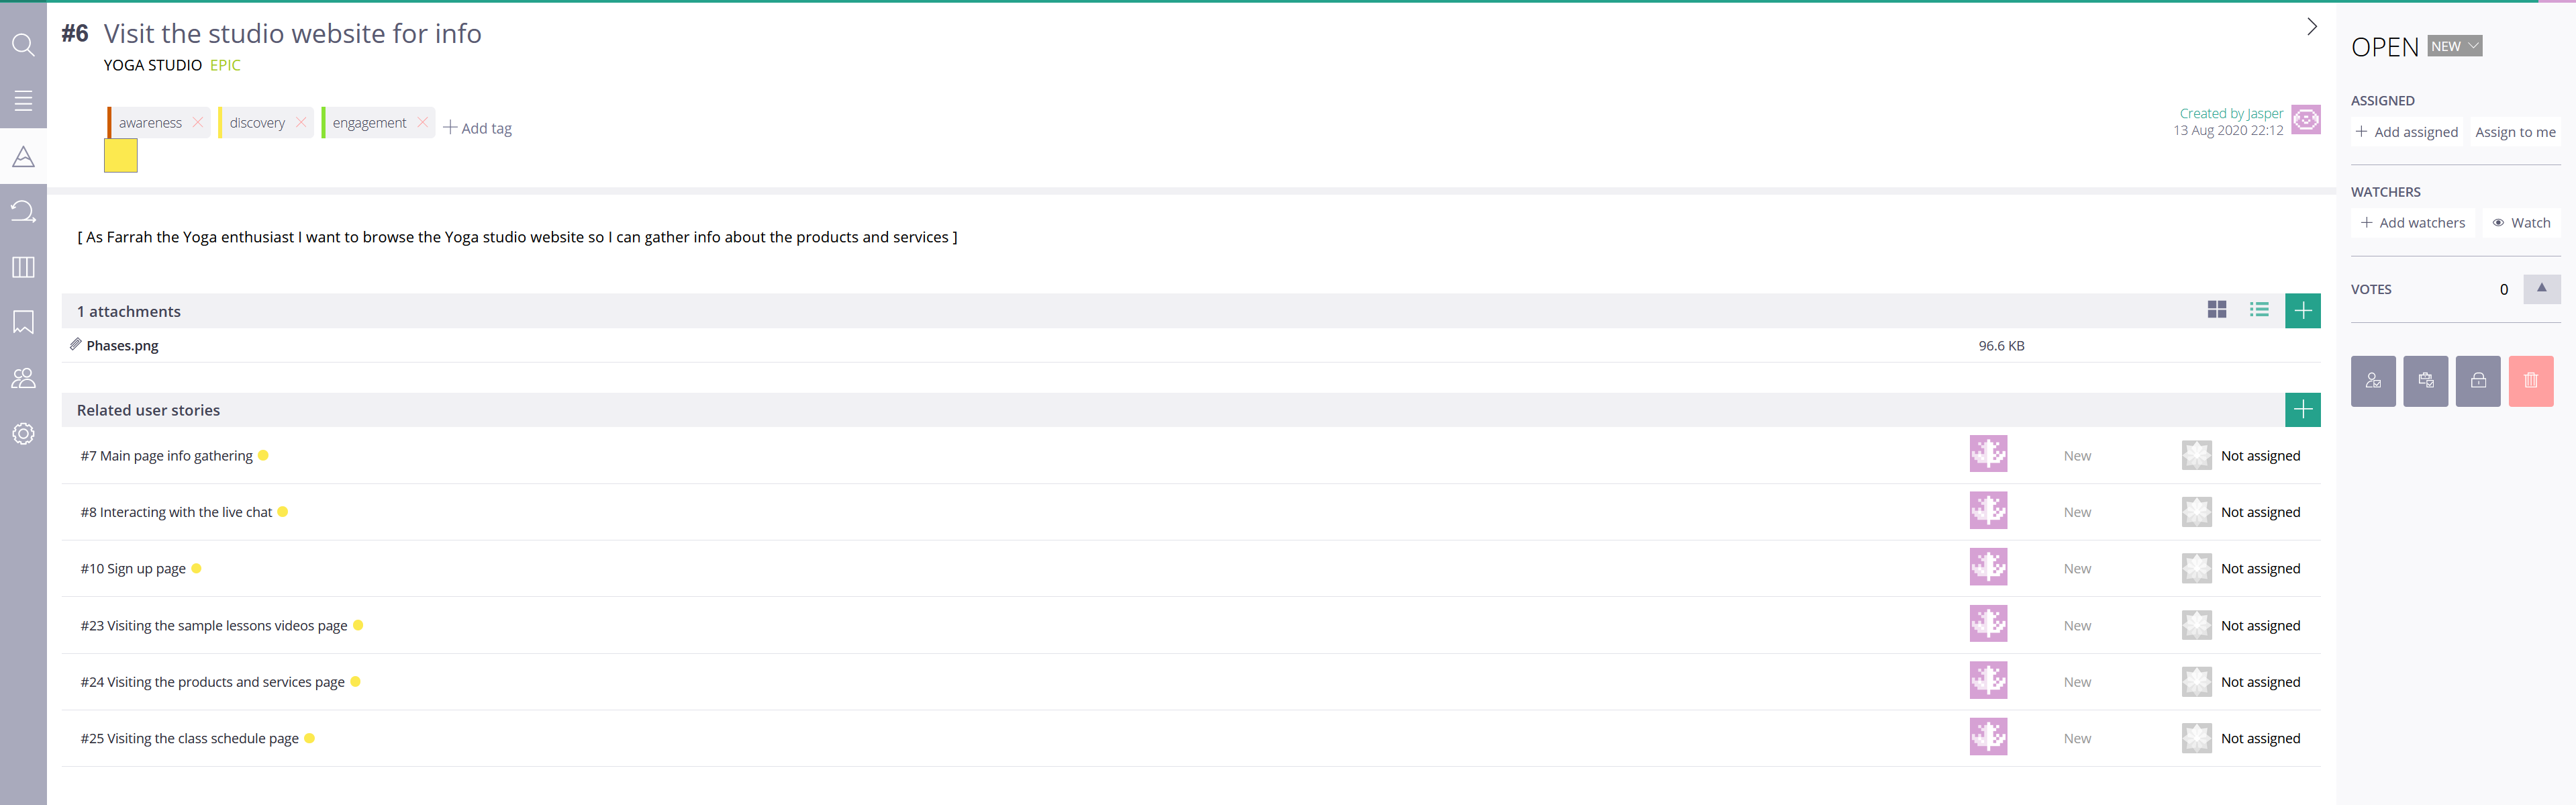Open the NEW status dropdown
The height and width of the screenshot is (805, 2576).
[2454, 46]
